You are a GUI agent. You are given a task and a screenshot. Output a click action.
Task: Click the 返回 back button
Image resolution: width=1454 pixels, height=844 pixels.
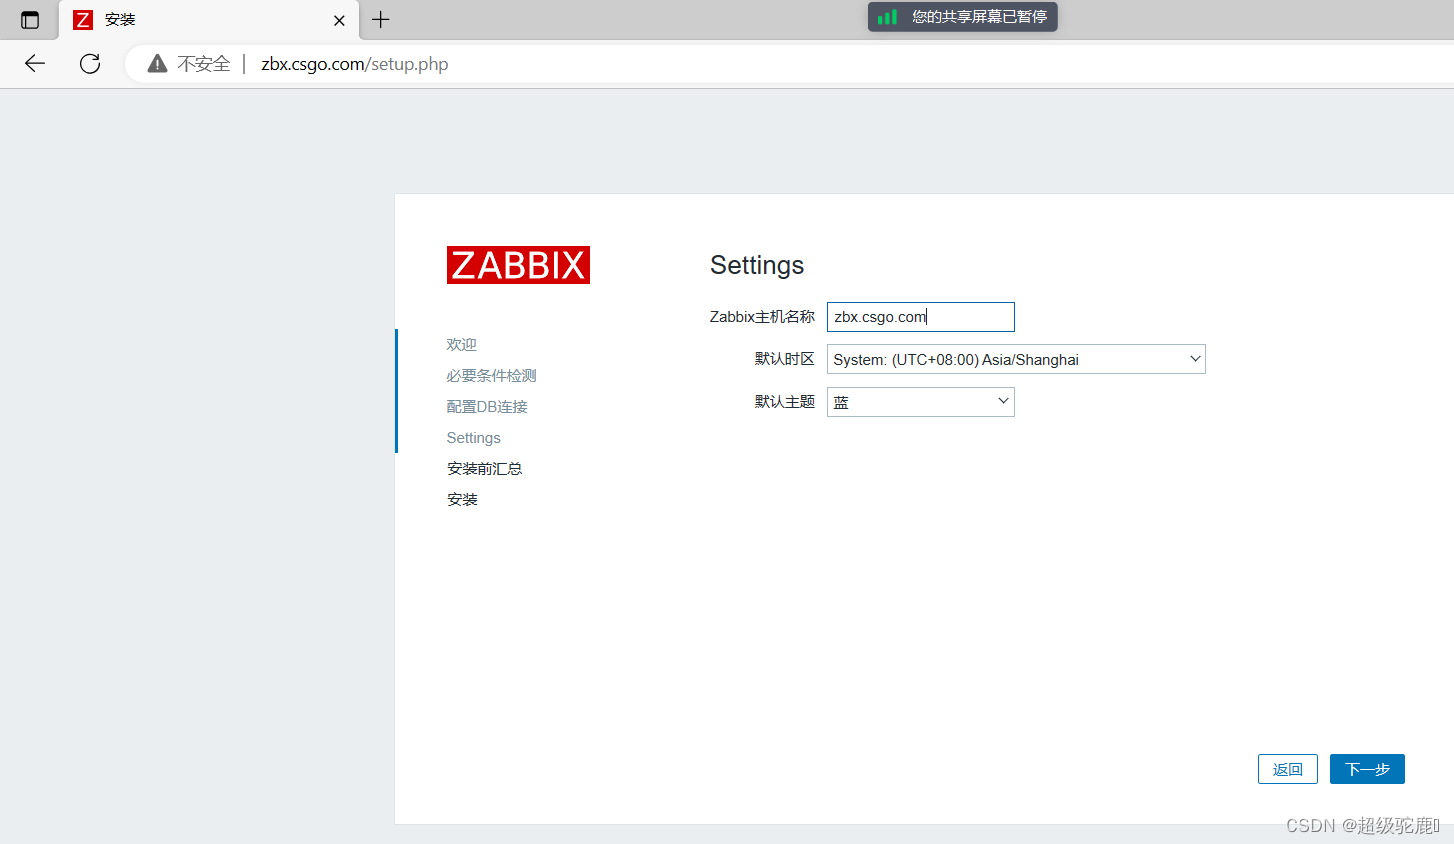(x=1288, y=769)
